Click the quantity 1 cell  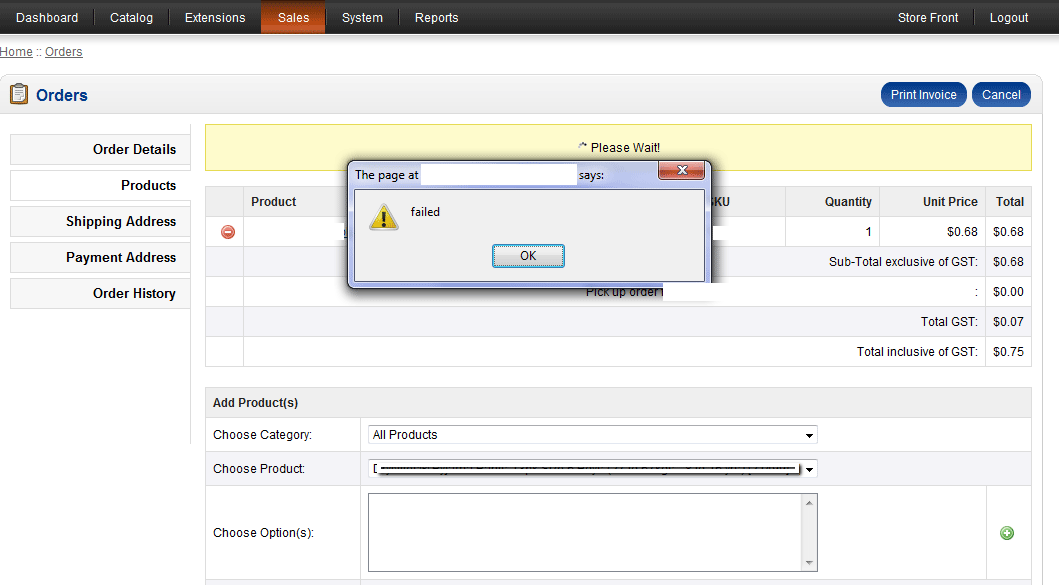point(868,232)
